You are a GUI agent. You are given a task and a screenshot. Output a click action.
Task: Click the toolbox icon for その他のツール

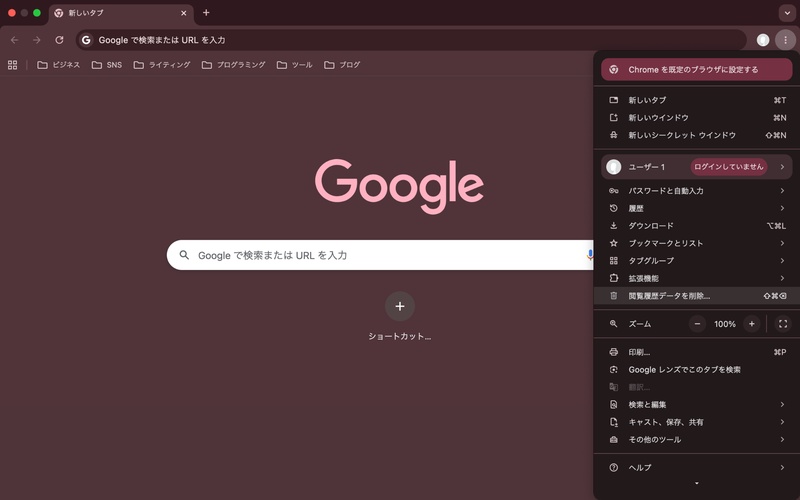614,439
